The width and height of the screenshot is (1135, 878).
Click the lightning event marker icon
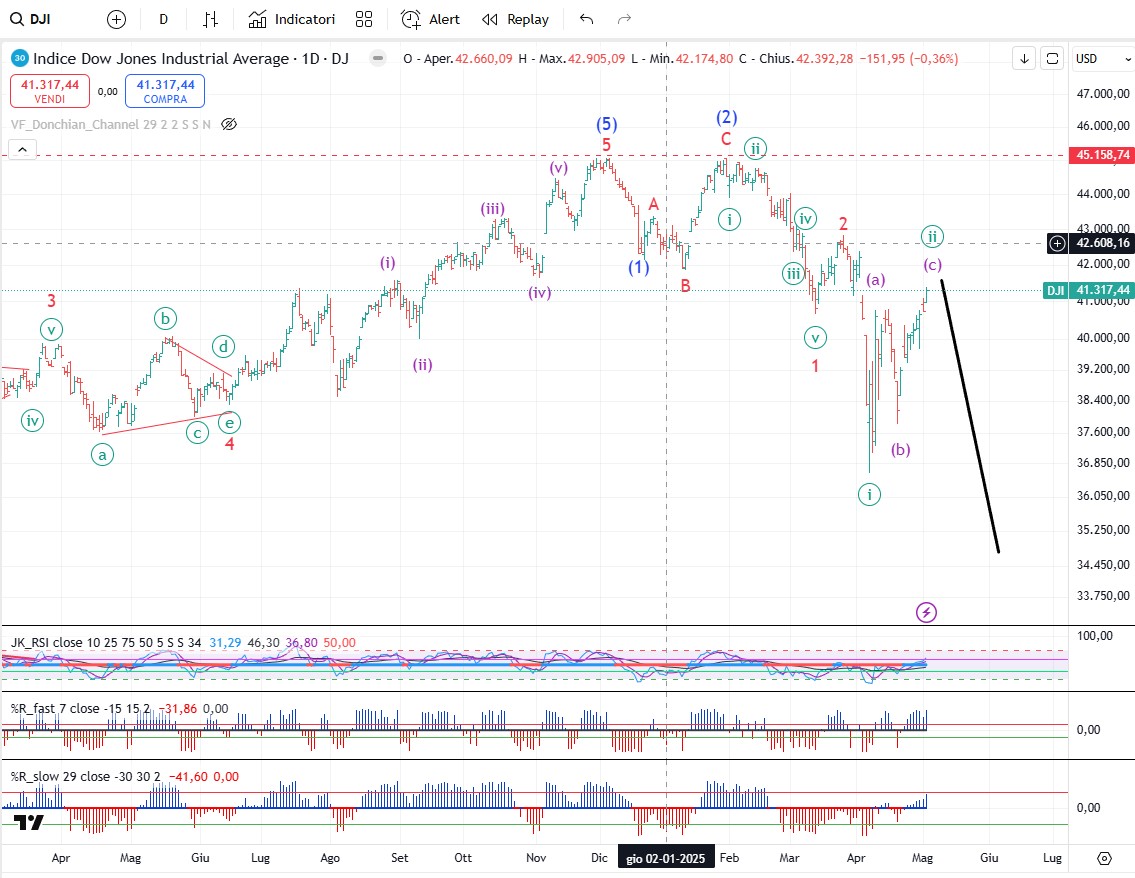(x=927, y=612)
